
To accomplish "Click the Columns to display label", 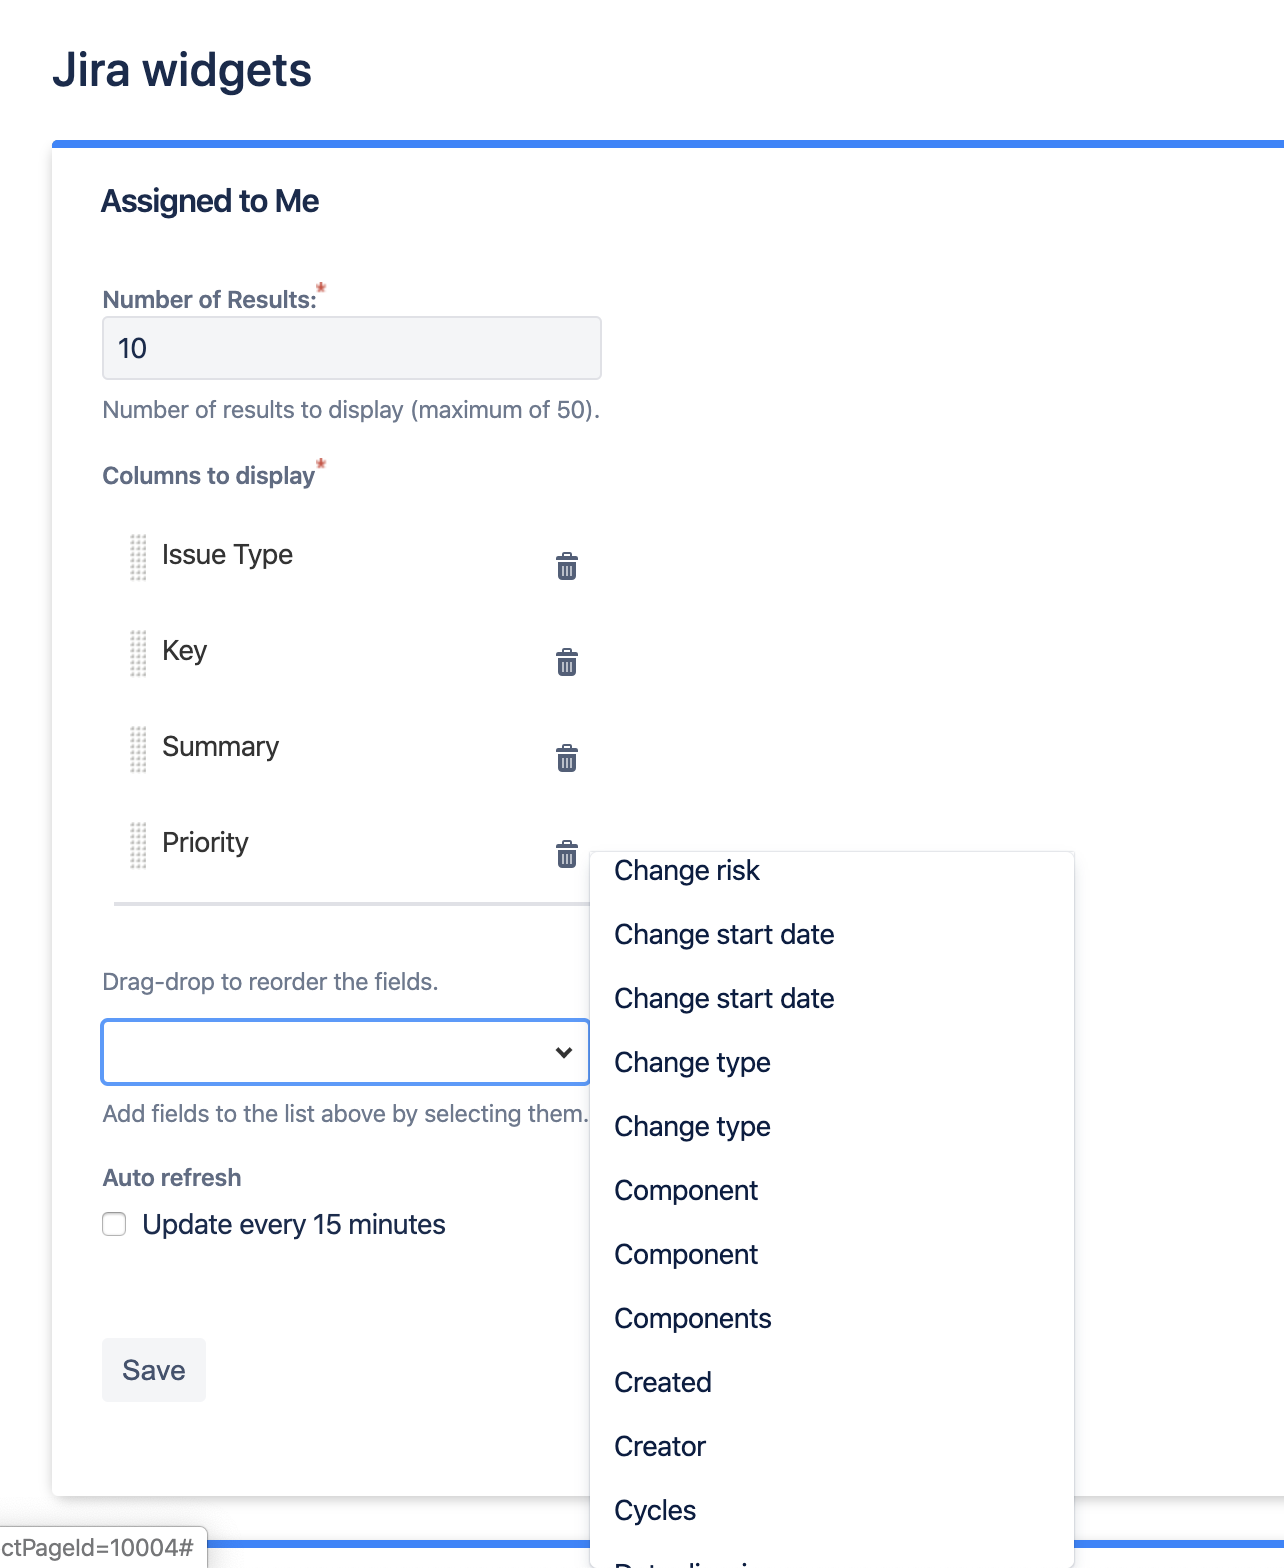I will point(209,476).
